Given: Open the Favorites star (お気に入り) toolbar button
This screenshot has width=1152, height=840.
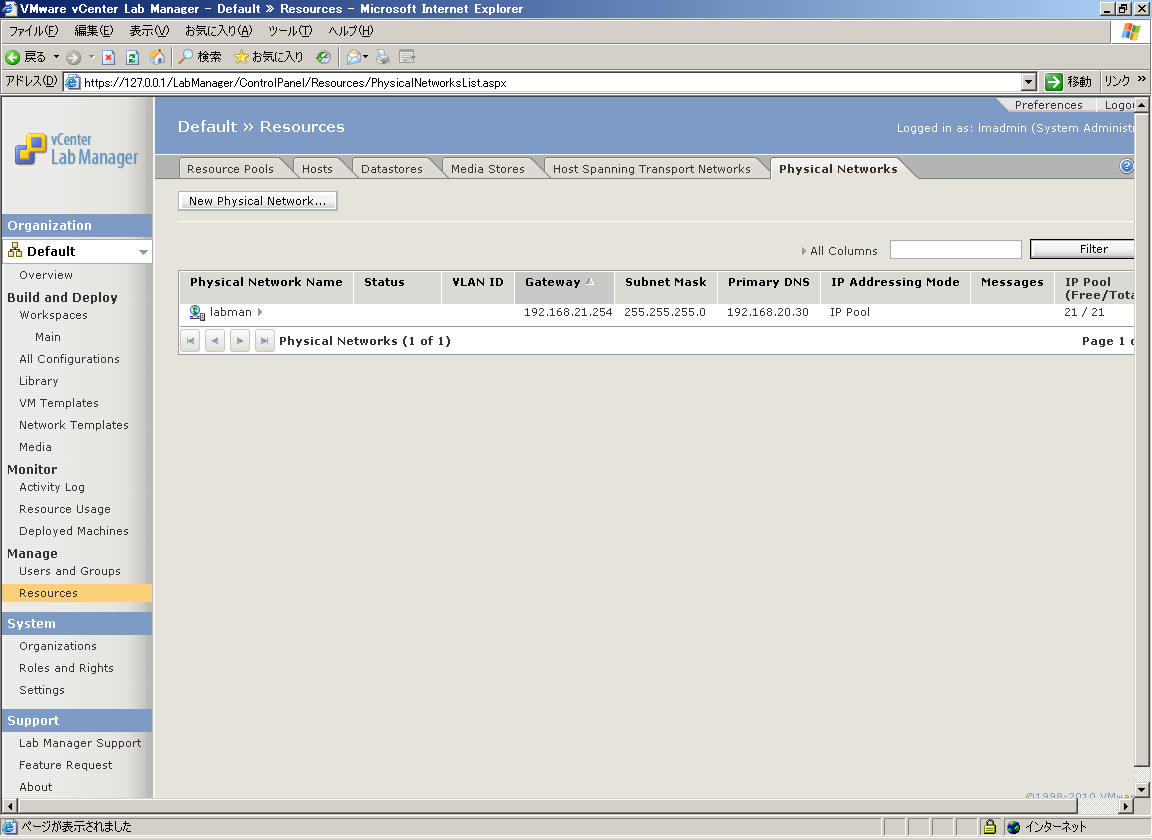Looking at the screenshot, I should coord(268,57).
